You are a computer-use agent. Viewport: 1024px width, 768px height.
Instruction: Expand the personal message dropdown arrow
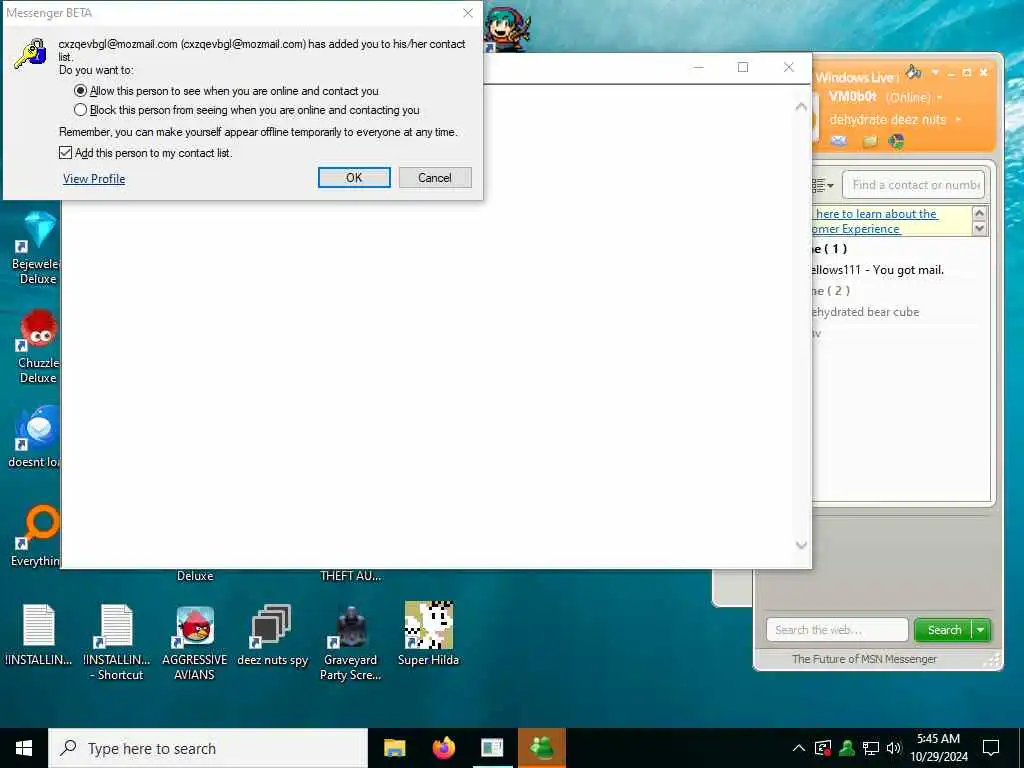click(958, 120)
